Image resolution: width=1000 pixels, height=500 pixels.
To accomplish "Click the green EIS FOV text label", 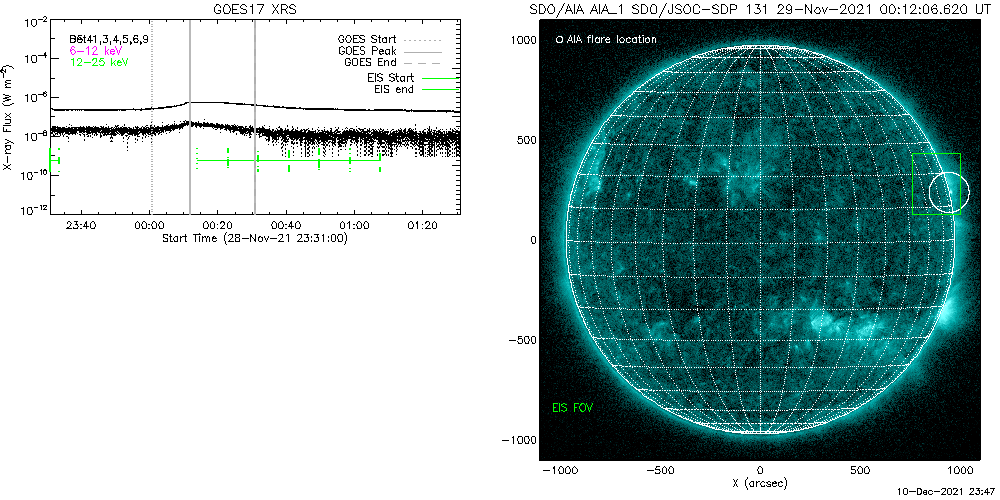I will point(573,407).
